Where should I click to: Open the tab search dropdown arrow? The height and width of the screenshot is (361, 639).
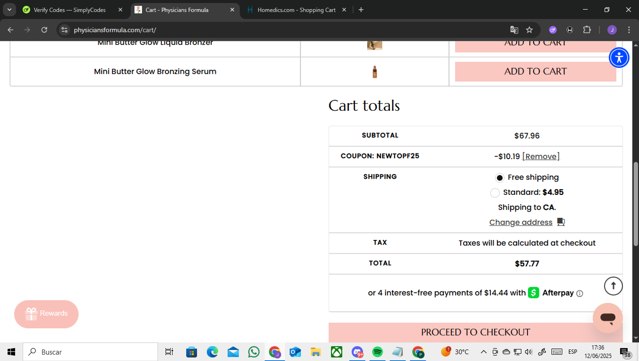(9, 10)
